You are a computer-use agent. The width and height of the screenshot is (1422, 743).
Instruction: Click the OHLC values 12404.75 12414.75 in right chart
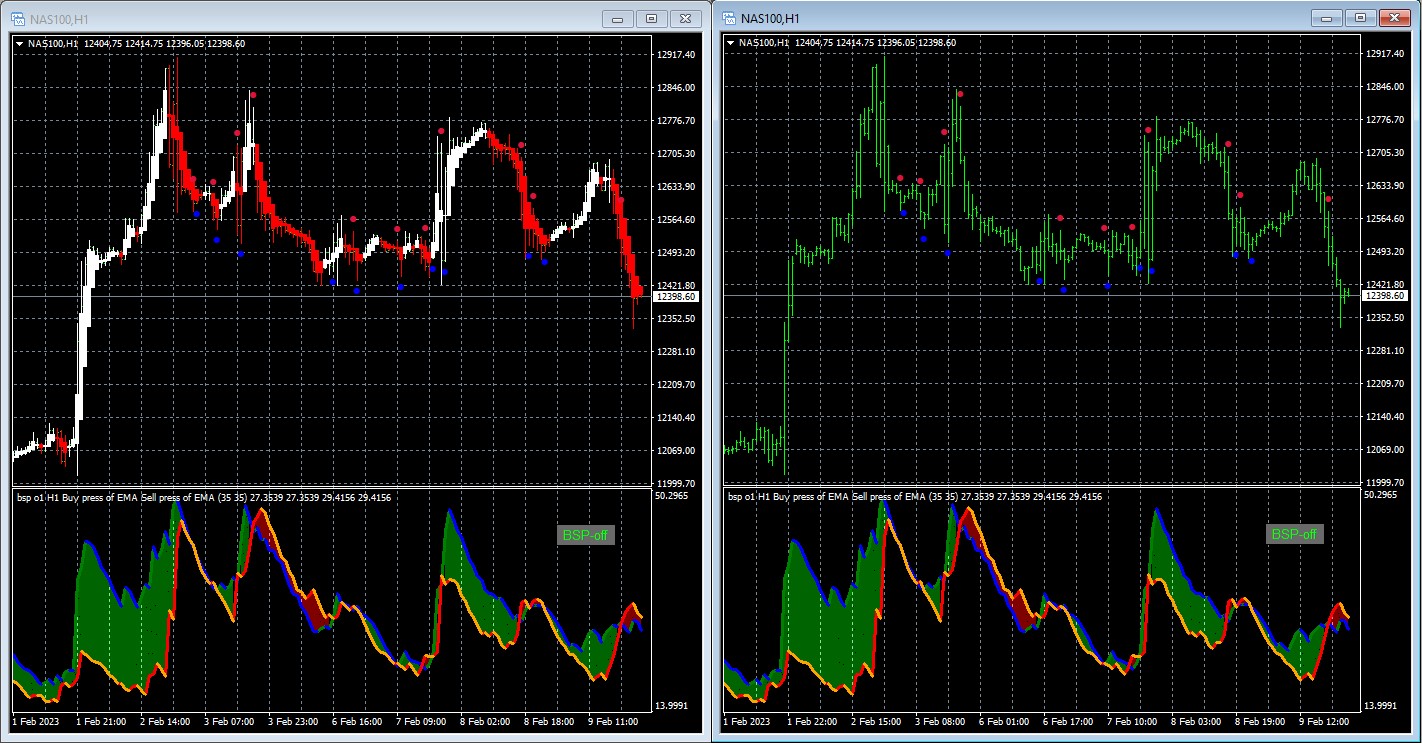[834, 43]
